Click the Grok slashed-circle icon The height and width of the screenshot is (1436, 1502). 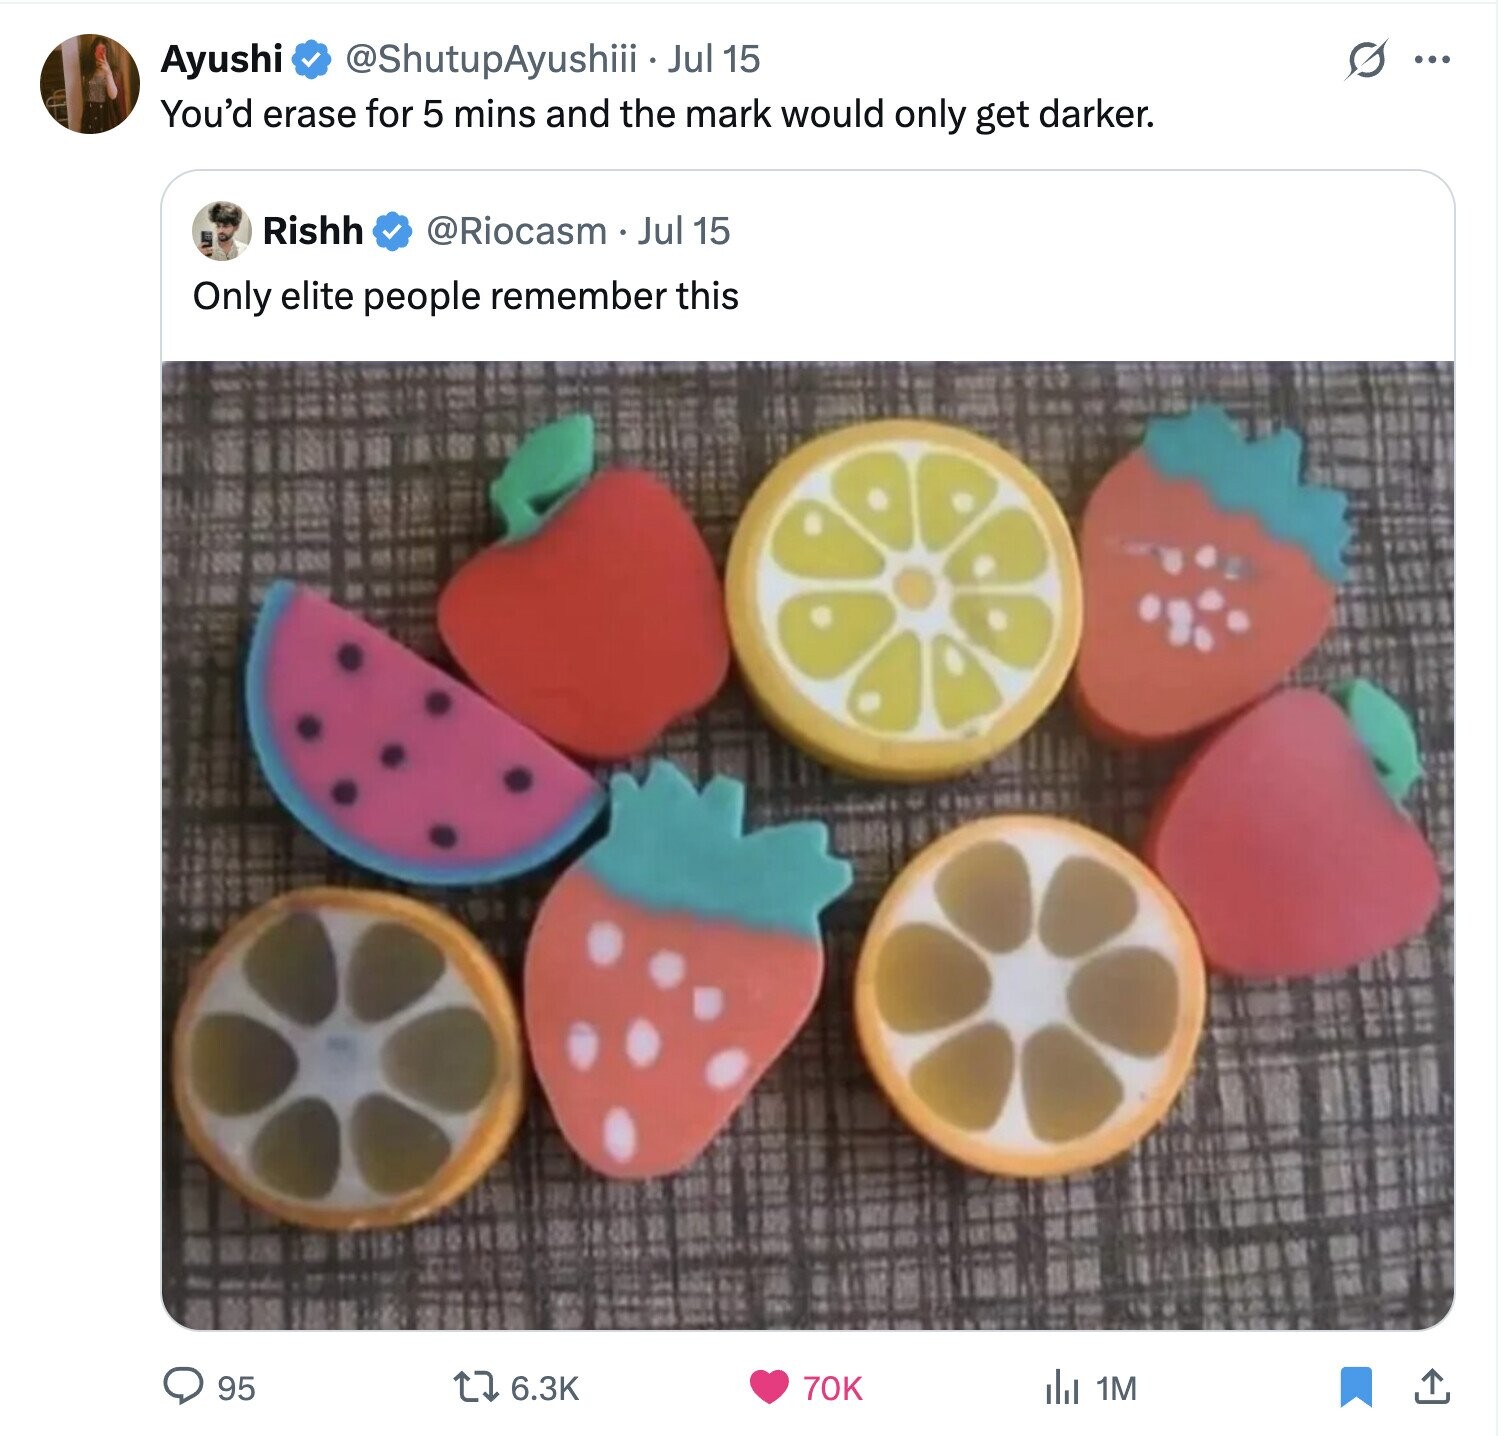click(1366, 61)
